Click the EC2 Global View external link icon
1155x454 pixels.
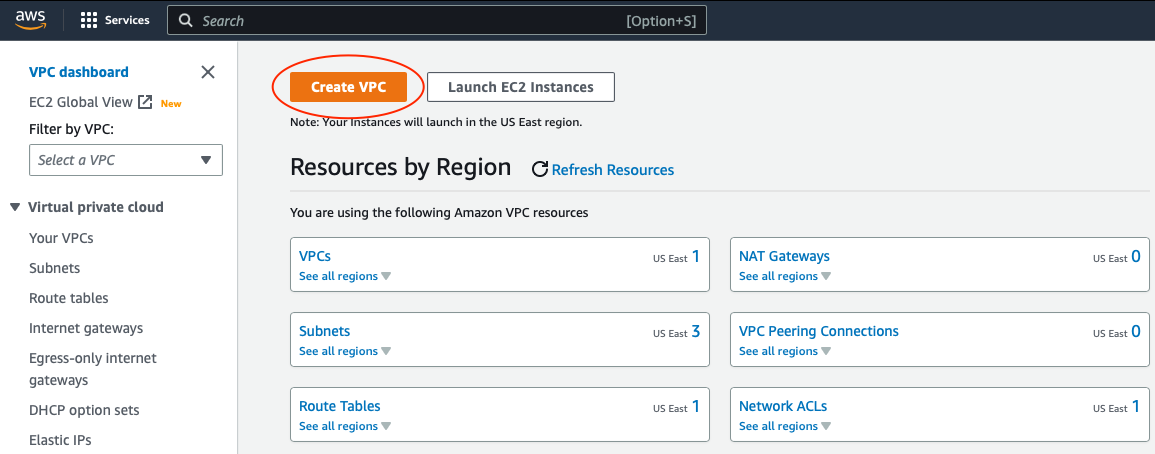tap(145, 102)
